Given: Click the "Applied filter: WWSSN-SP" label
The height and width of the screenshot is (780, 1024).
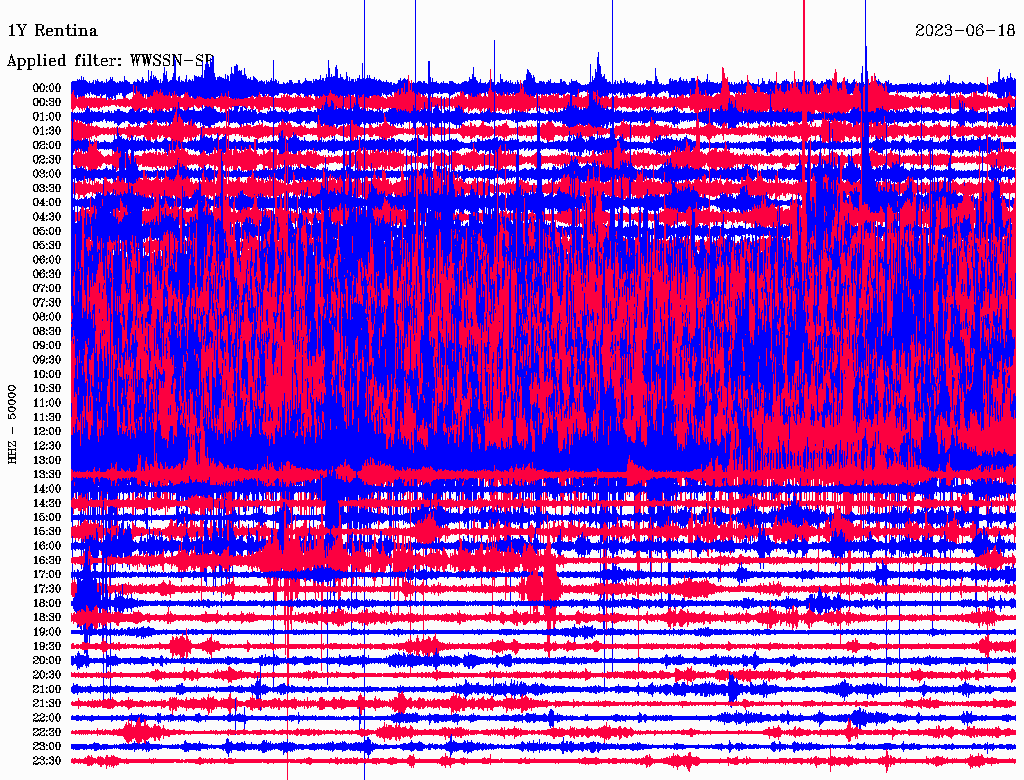Looking at the screenshot, I should click(110, 61).
